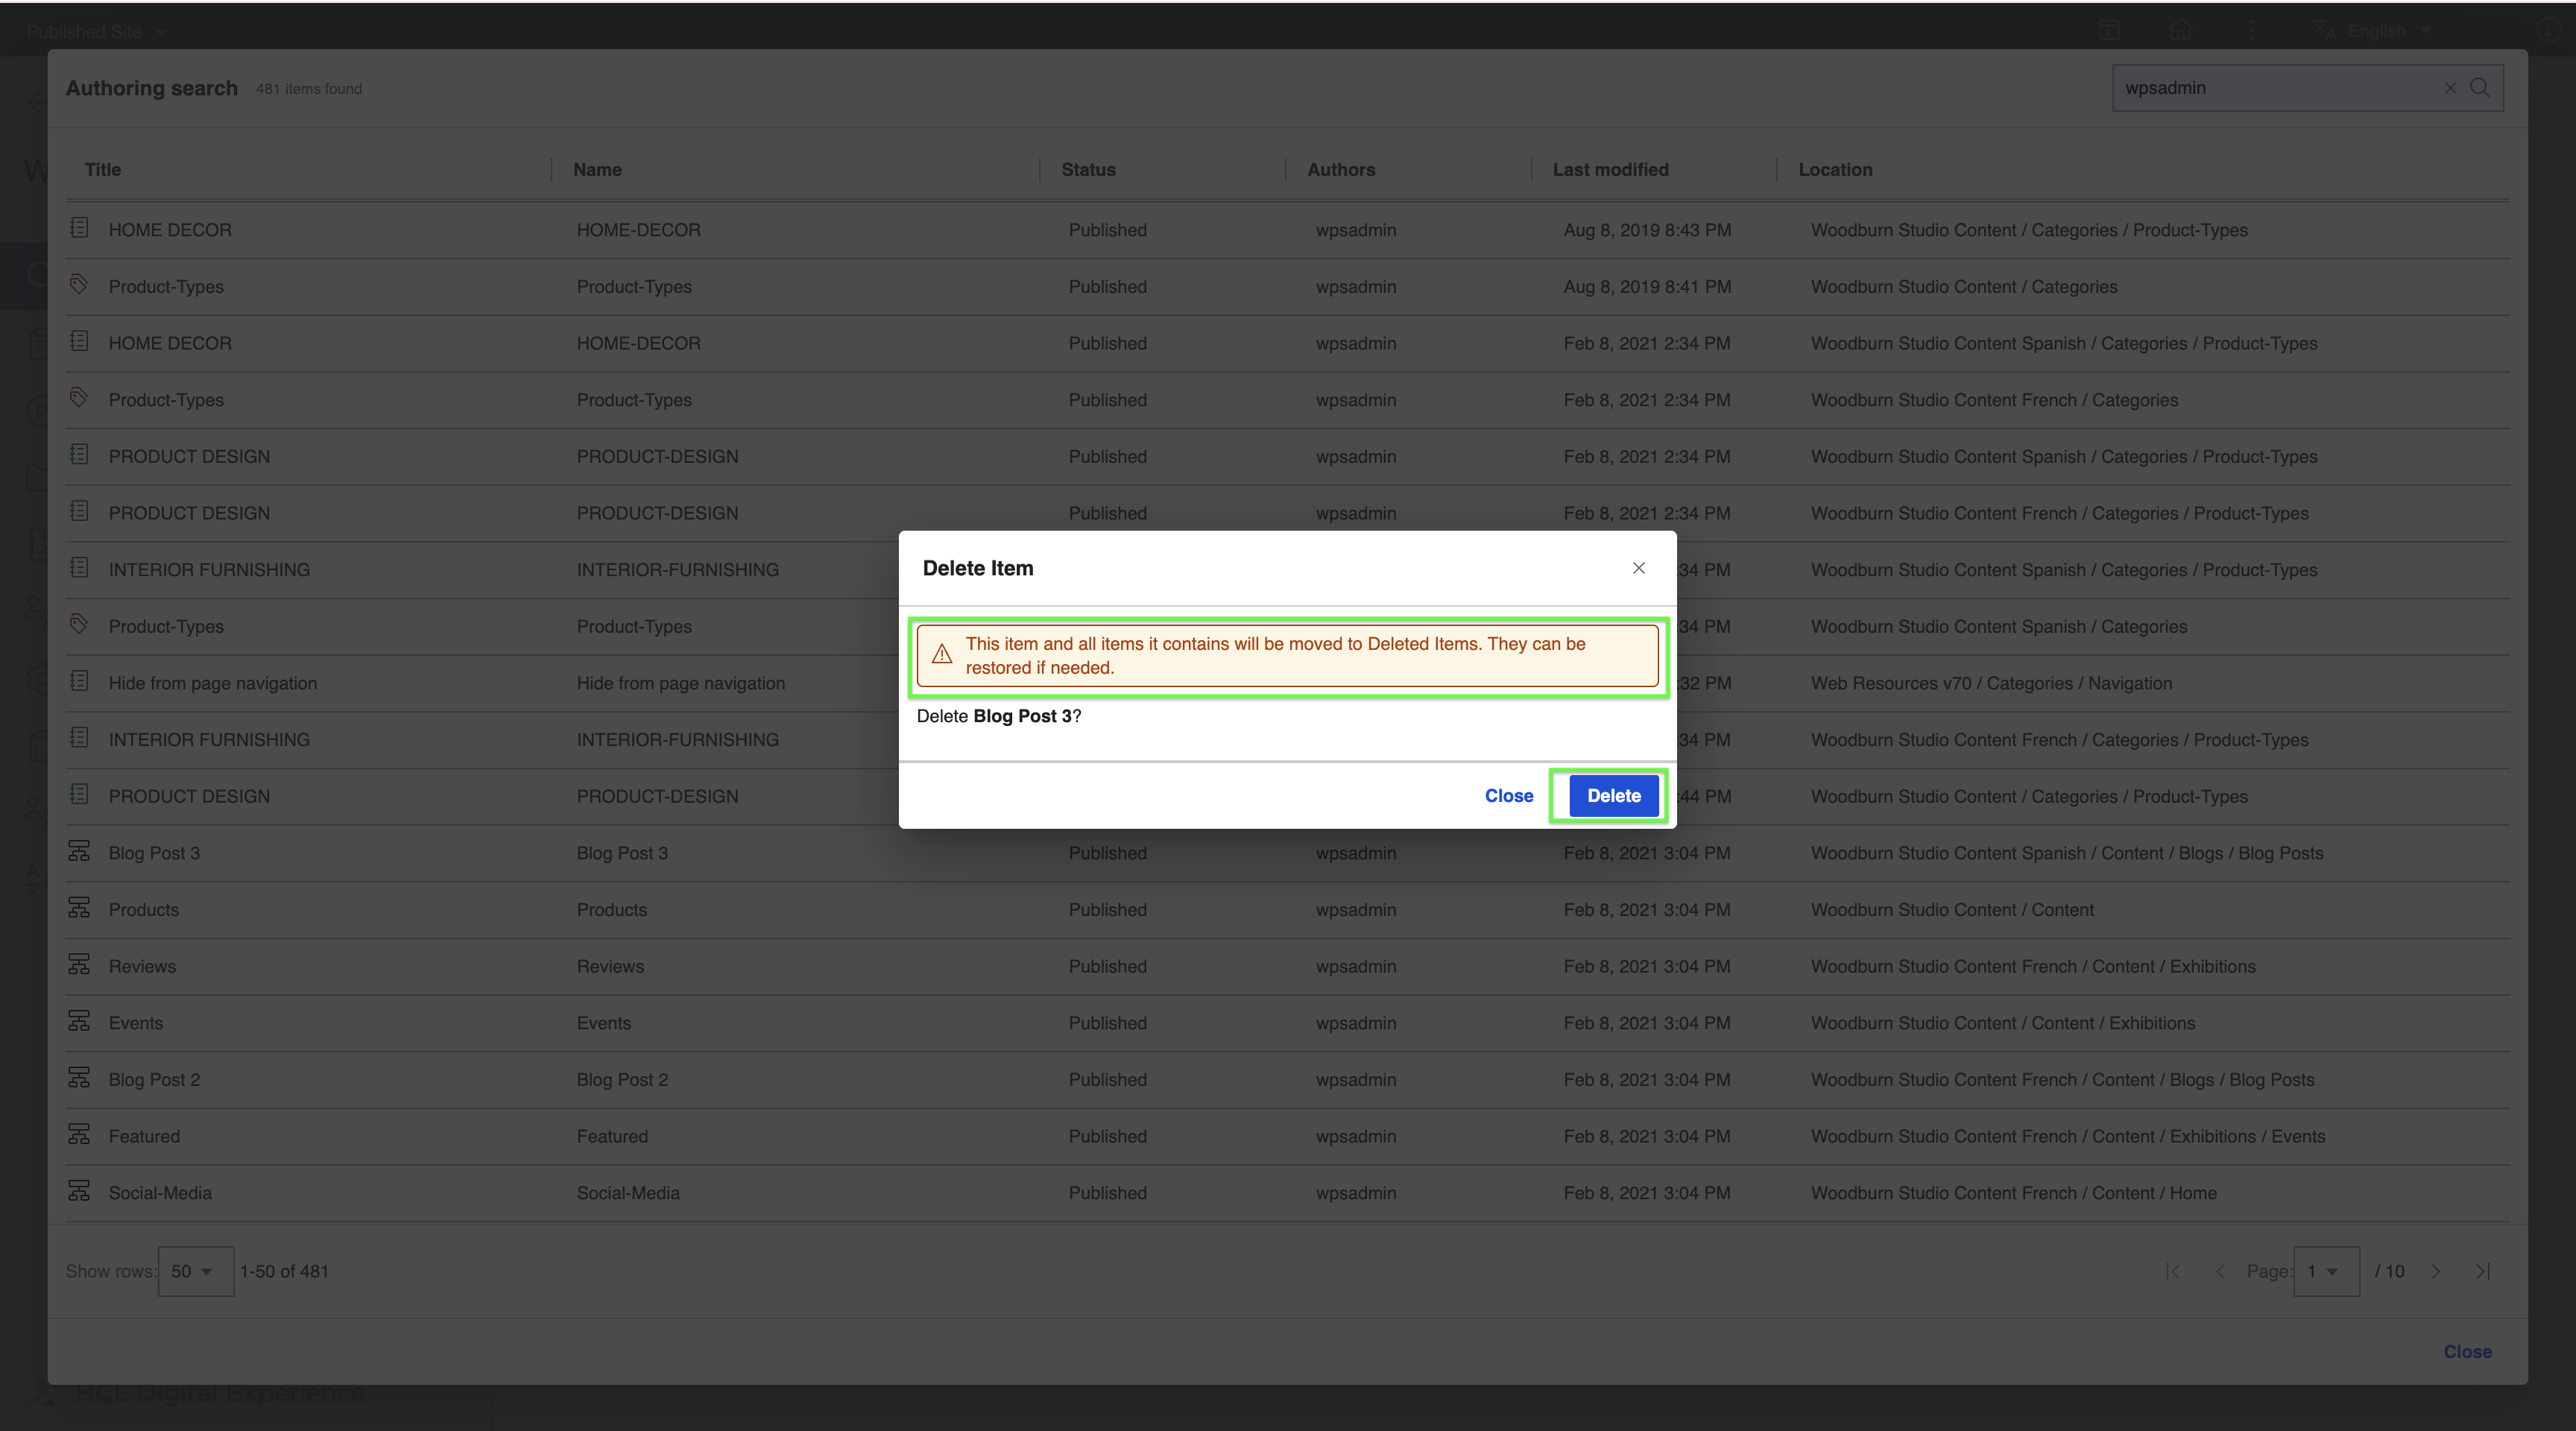Screen dimensions: 2576x1431
Task: Clear the wpsadmin search text with X
Action: (2450, 88)
